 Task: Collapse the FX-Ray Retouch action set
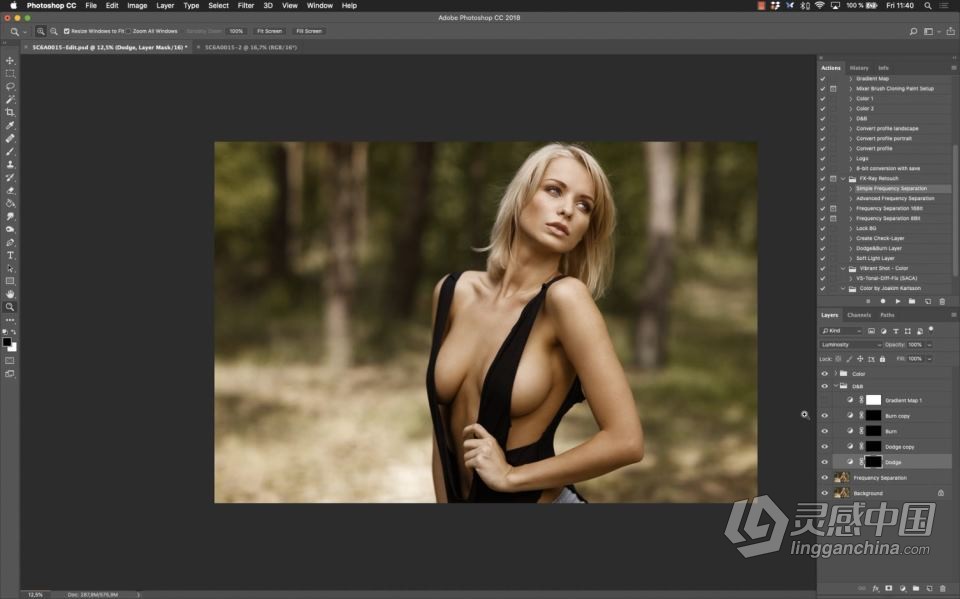(843, 179)
